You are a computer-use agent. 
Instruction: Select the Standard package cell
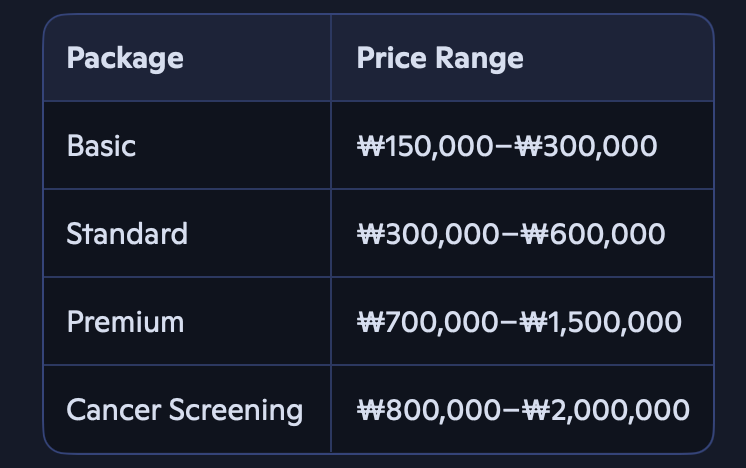(x=187, y=234)
